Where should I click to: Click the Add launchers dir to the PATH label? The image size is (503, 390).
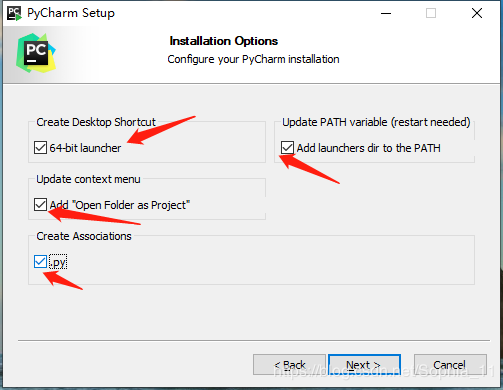pyautogui.click(x=368, y=148)
